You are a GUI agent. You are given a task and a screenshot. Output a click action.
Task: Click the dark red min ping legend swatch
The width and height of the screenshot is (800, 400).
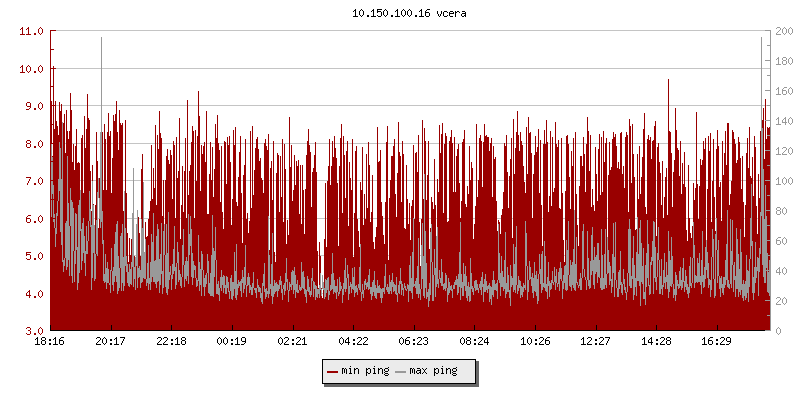(x=333, y=372)
